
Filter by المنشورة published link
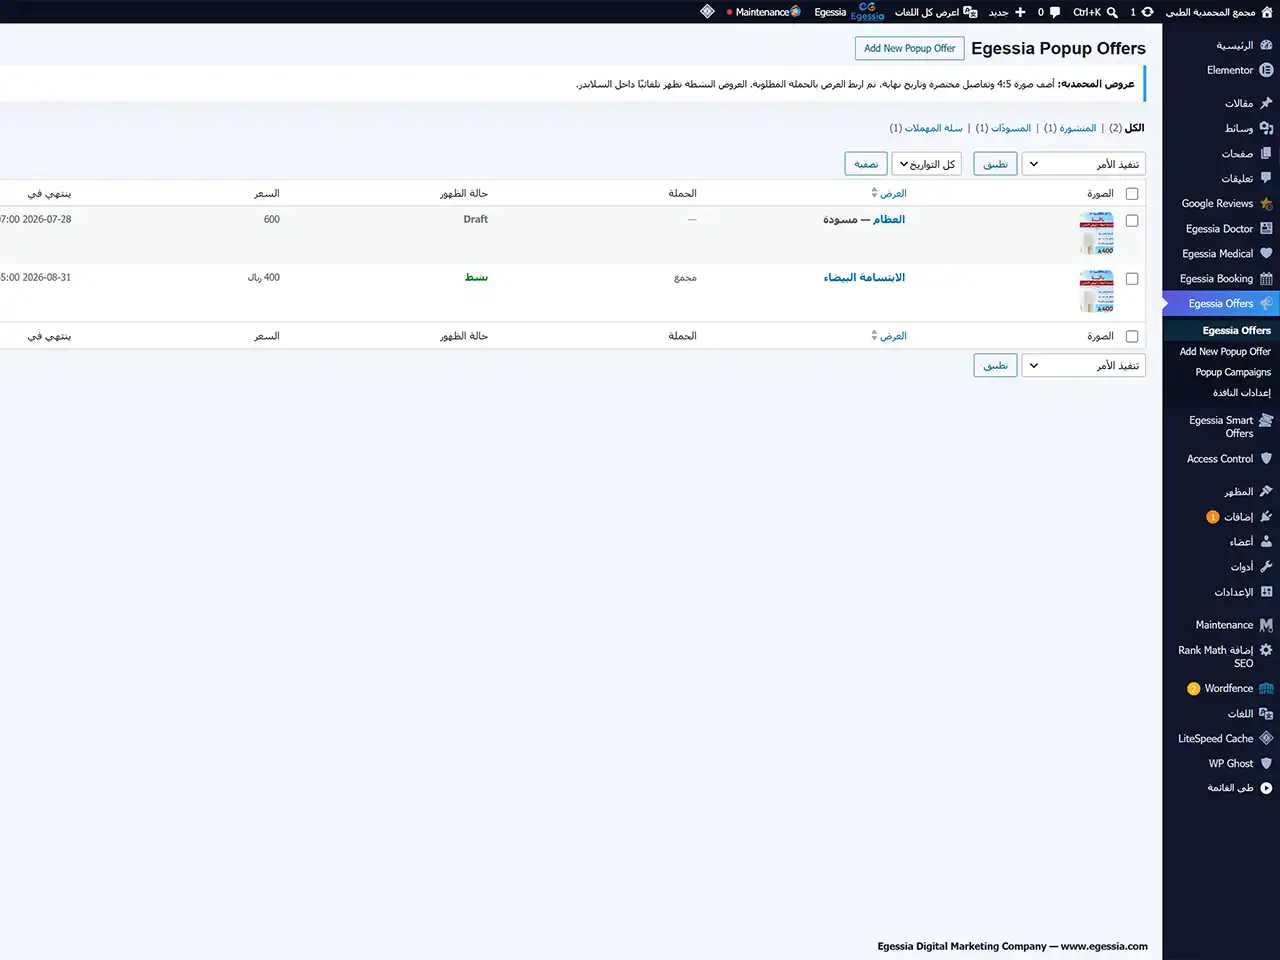coord(1078,128)
